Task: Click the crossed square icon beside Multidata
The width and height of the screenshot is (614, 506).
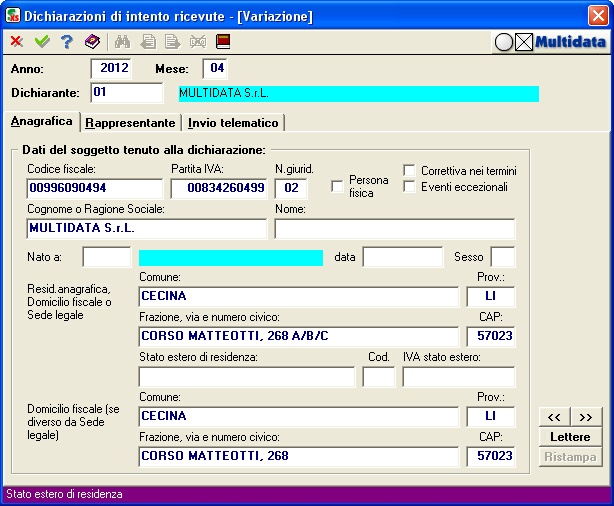Action: pyautogui.click(x=524, y=42)
